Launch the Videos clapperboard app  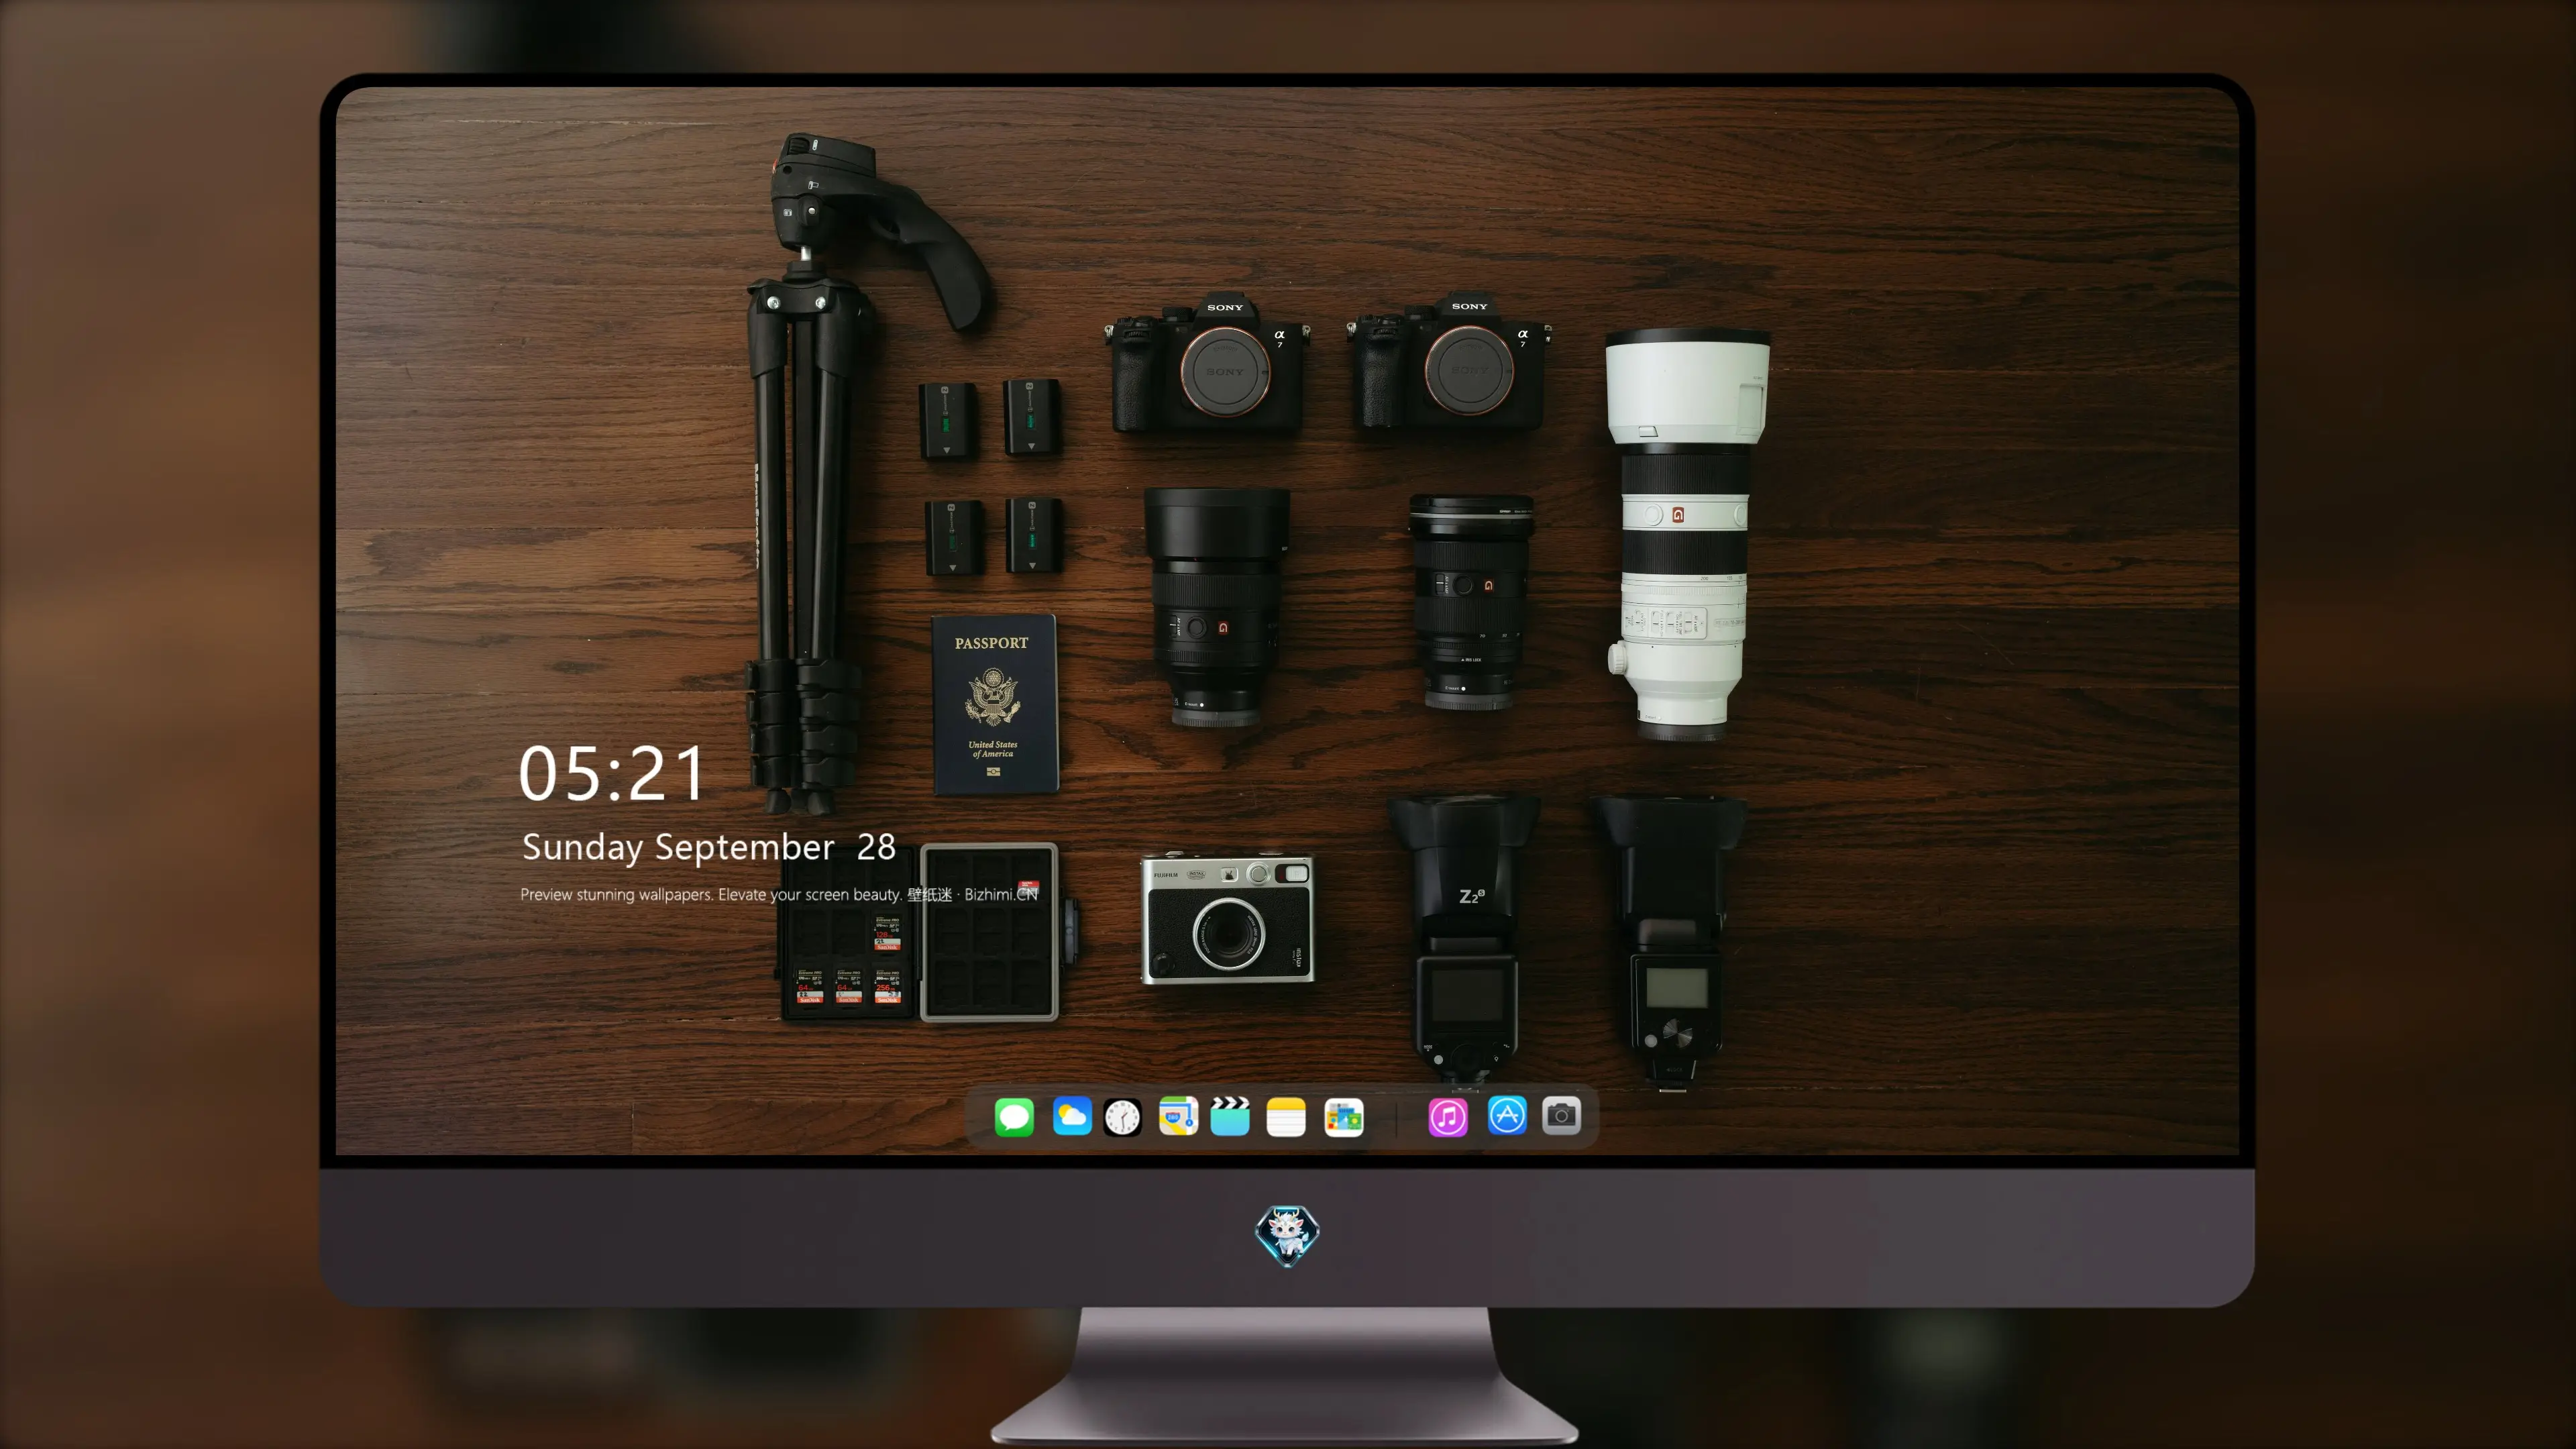[1230, 1117]
